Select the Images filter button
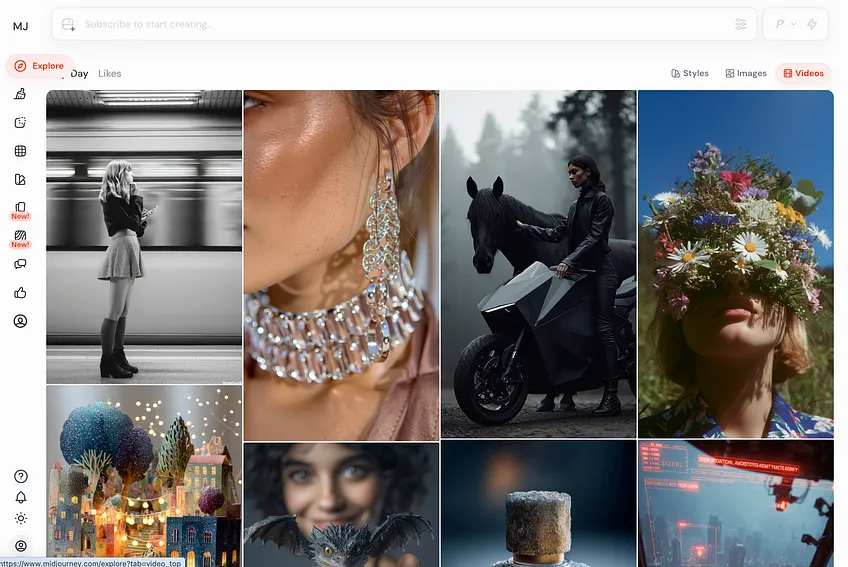 tap(746, 73)
